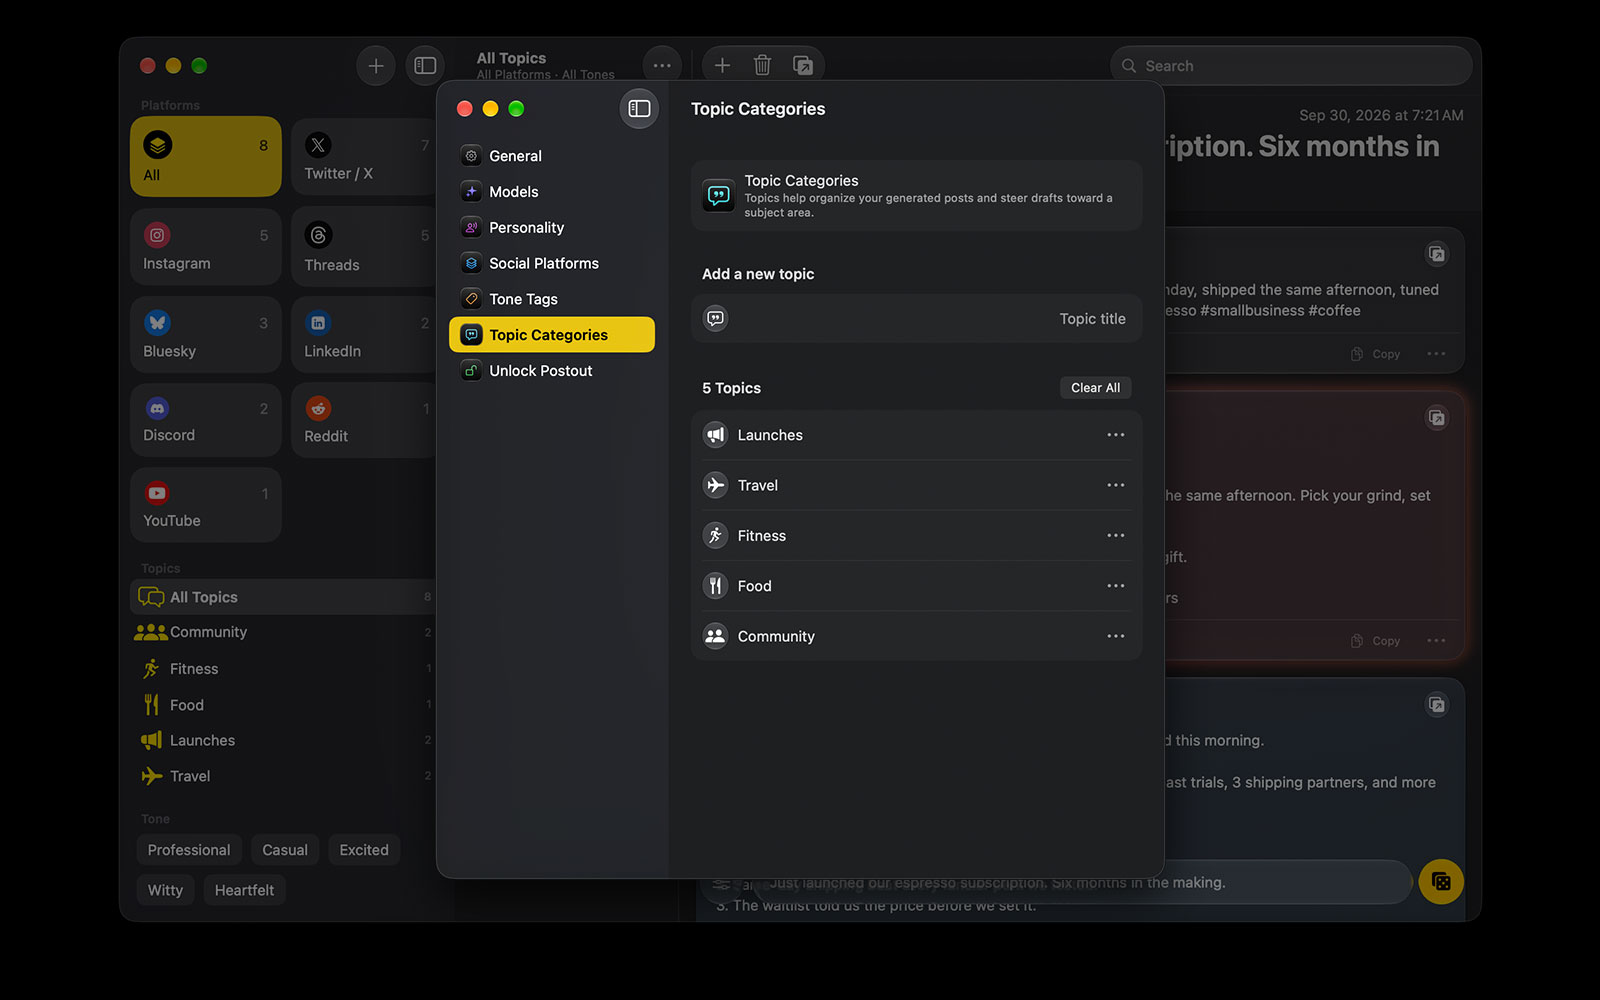This screenshot has width=1600, height=1000.
Task: Click the Community people icon in topics list
Action: 715,636
